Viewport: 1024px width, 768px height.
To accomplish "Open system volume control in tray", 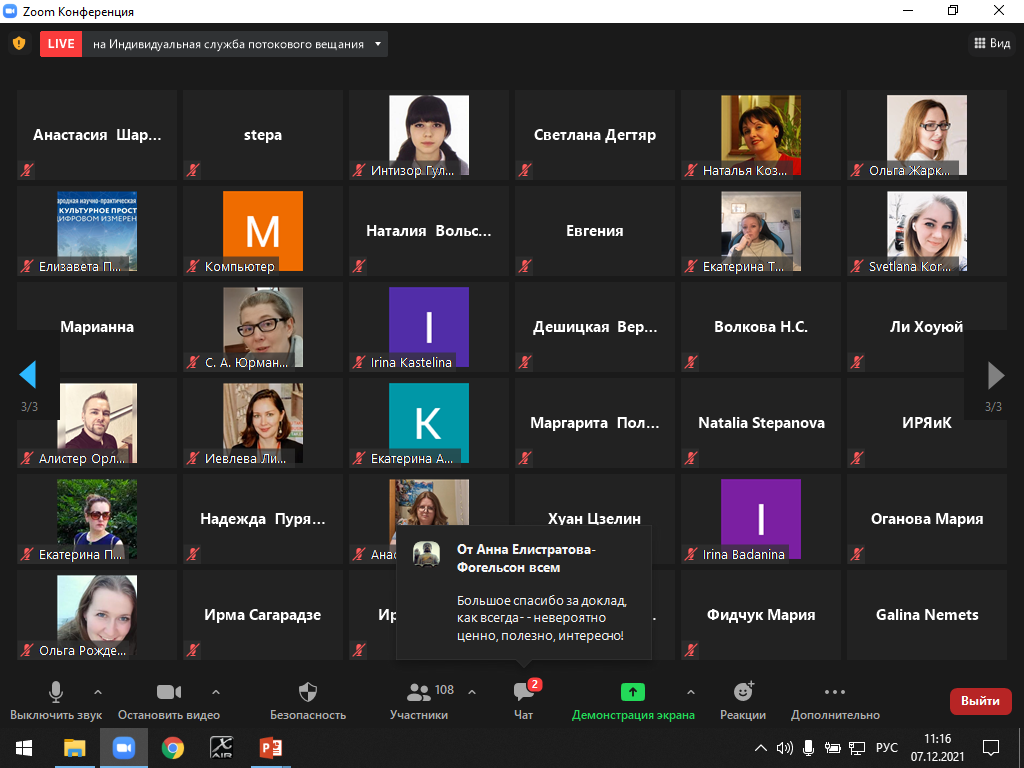I will 784,748.
